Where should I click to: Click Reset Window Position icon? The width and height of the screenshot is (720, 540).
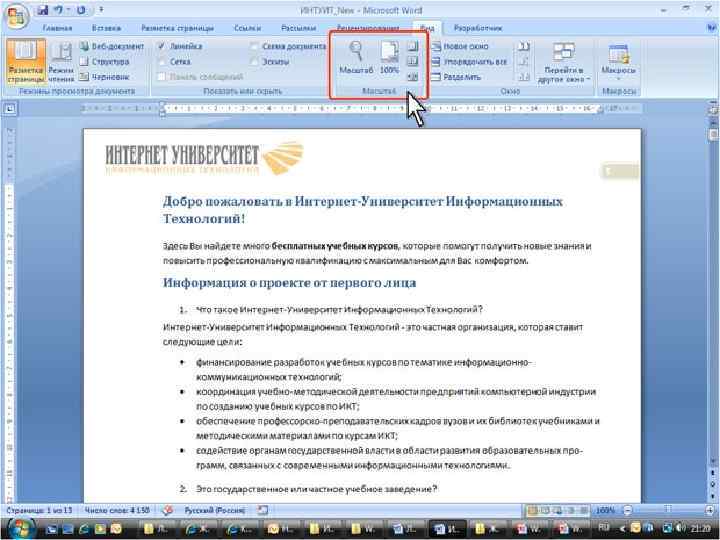click(x=523, y=77)
